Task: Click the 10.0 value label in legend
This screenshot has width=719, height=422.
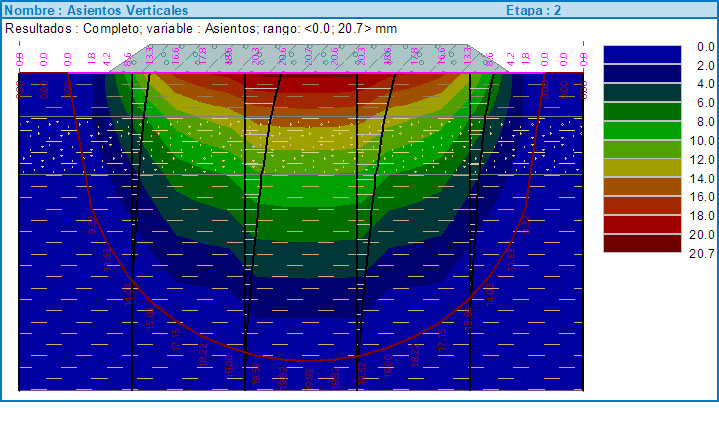Action: pos(687,141)
